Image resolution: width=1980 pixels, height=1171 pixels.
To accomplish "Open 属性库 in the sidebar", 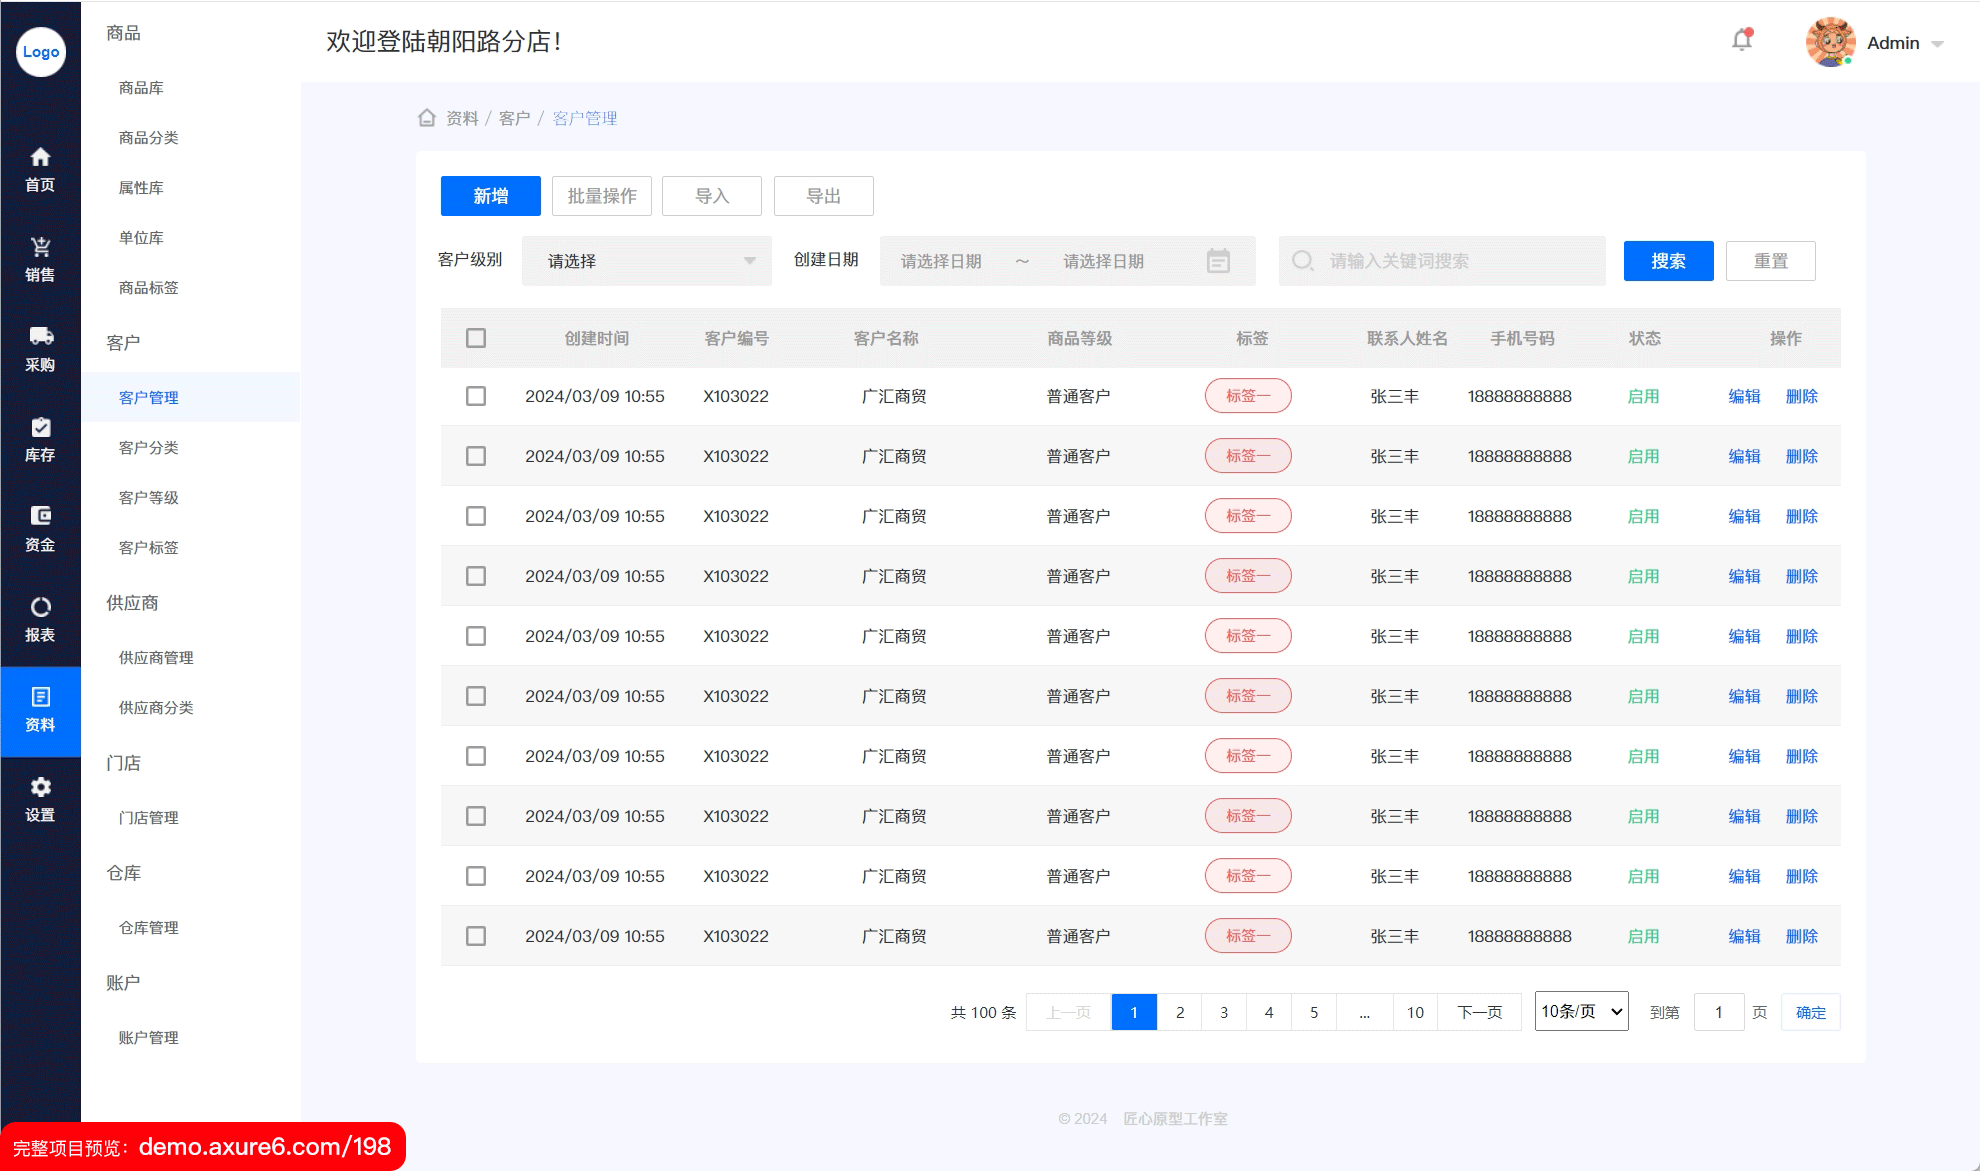I will [141, 188].
